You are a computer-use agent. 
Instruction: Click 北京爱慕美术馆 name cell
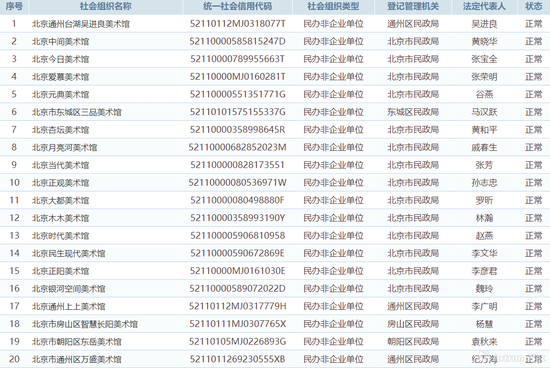(x=61, y=76)
